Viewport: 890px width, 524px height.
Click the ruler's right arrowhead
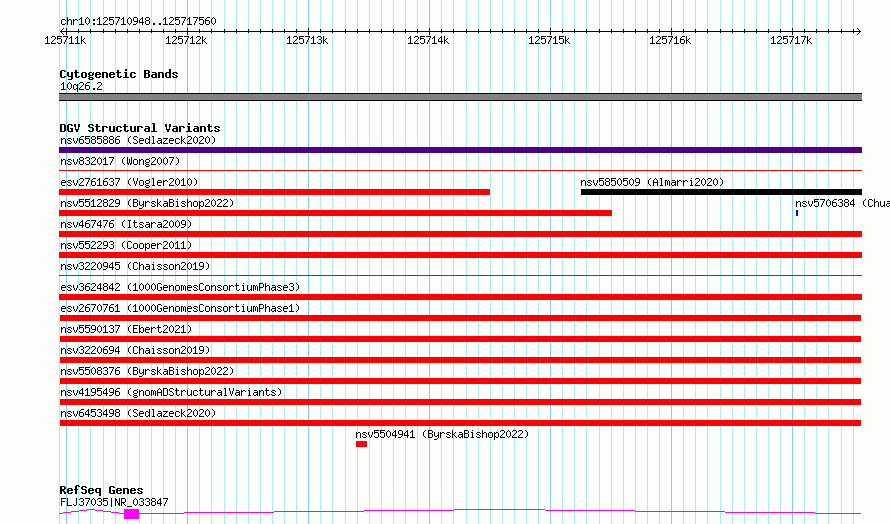click(x=858, y=31)
